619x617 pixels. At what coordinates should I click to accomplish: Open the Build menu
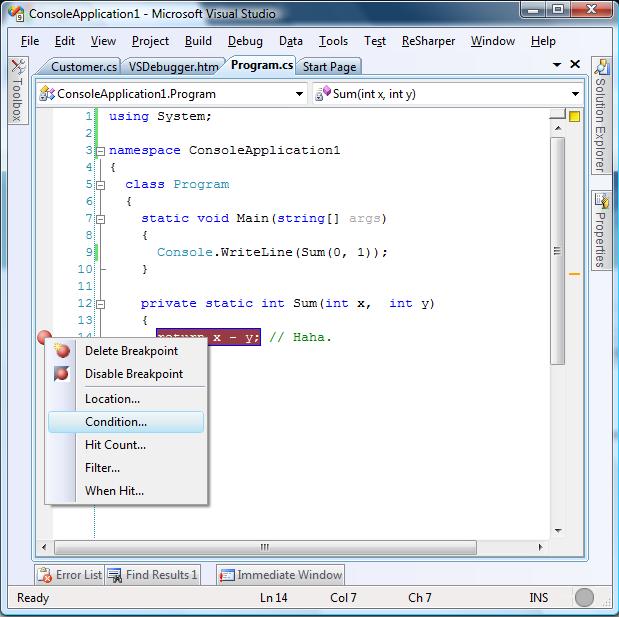tap(198, 41)
